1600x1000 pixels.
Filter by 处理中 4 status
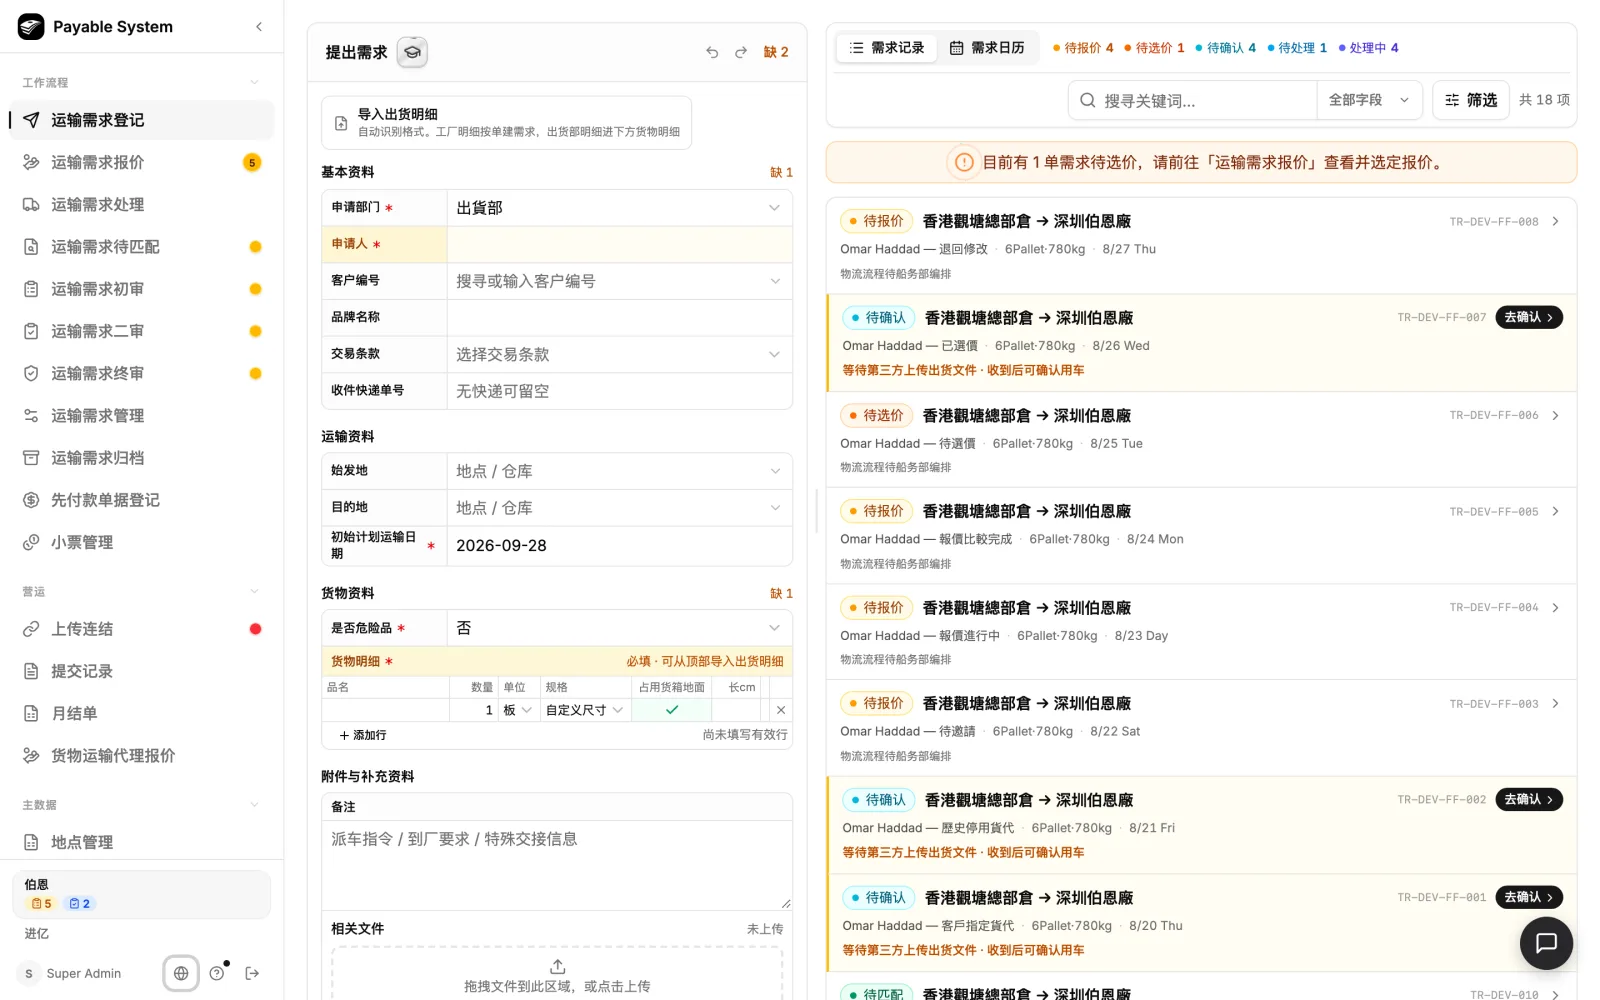pos(1369,48)
